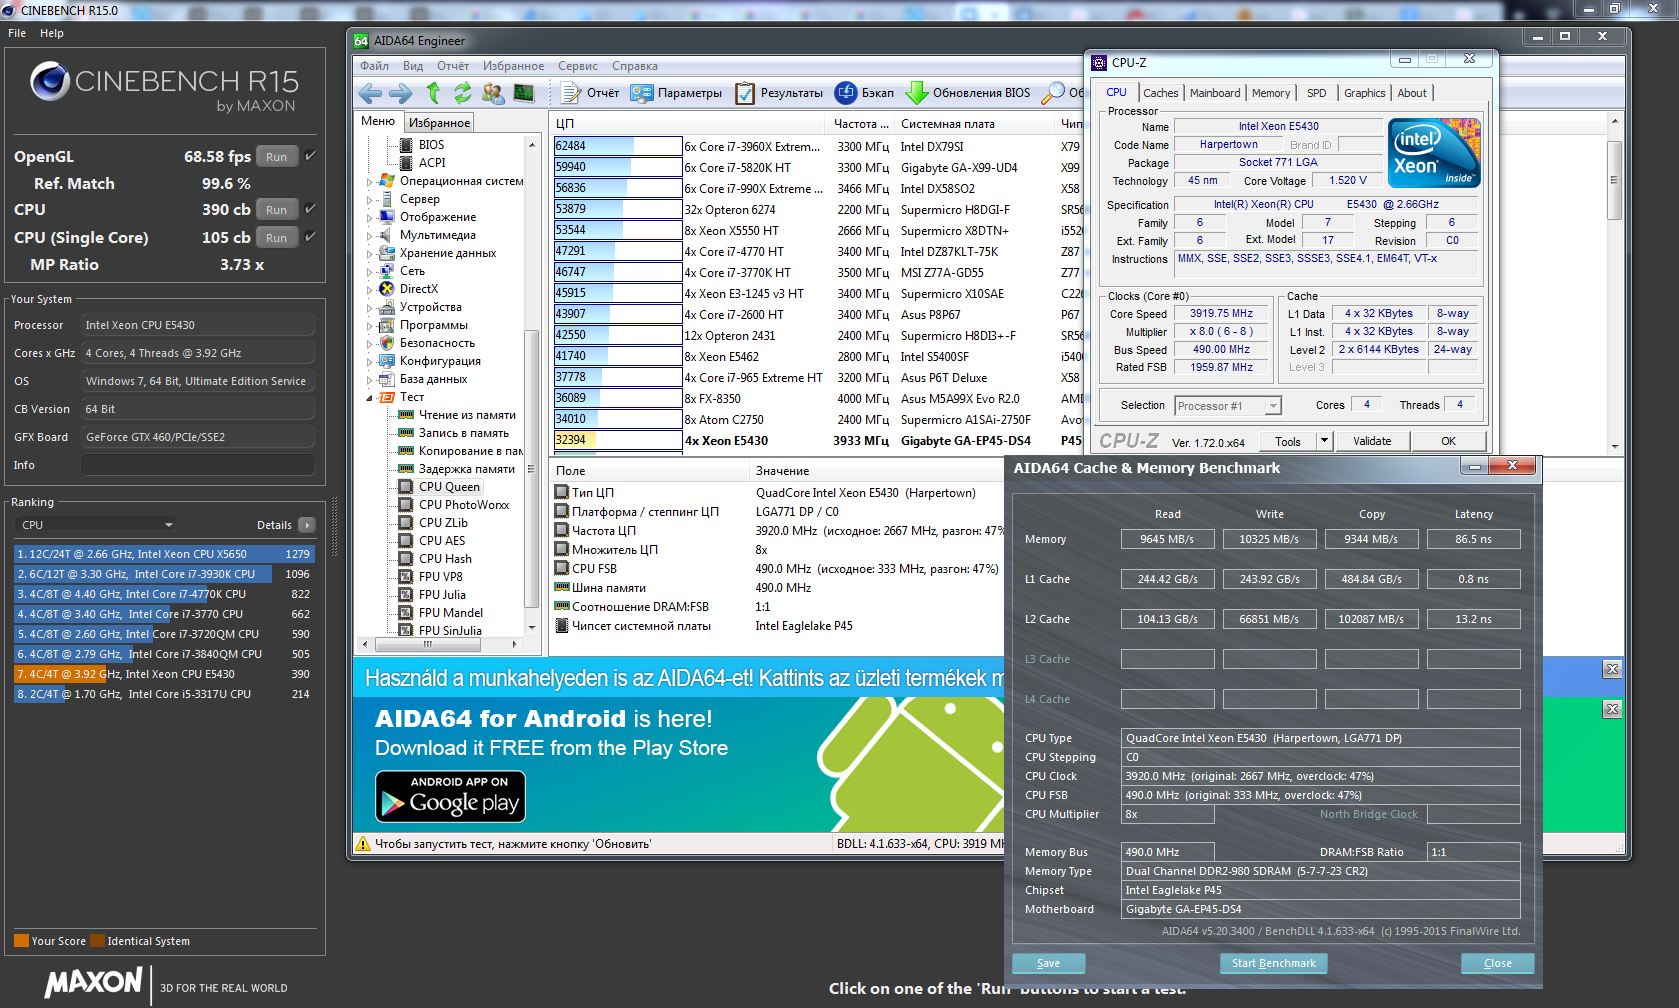1679x1008 pixels.
Task: Open the Tools dropdown arrow in CPU-Z
Action: (1324, 441)
